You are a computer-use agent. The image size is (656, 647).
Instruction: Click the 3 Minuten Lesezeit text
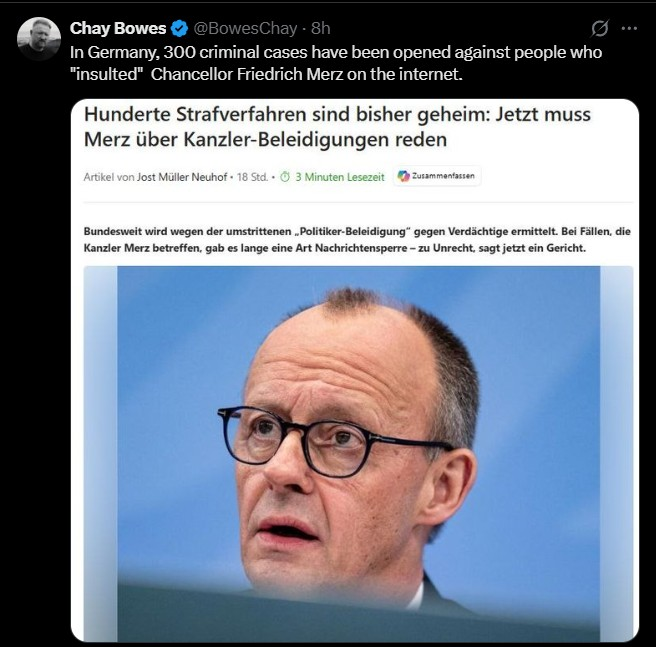[340, 177]
